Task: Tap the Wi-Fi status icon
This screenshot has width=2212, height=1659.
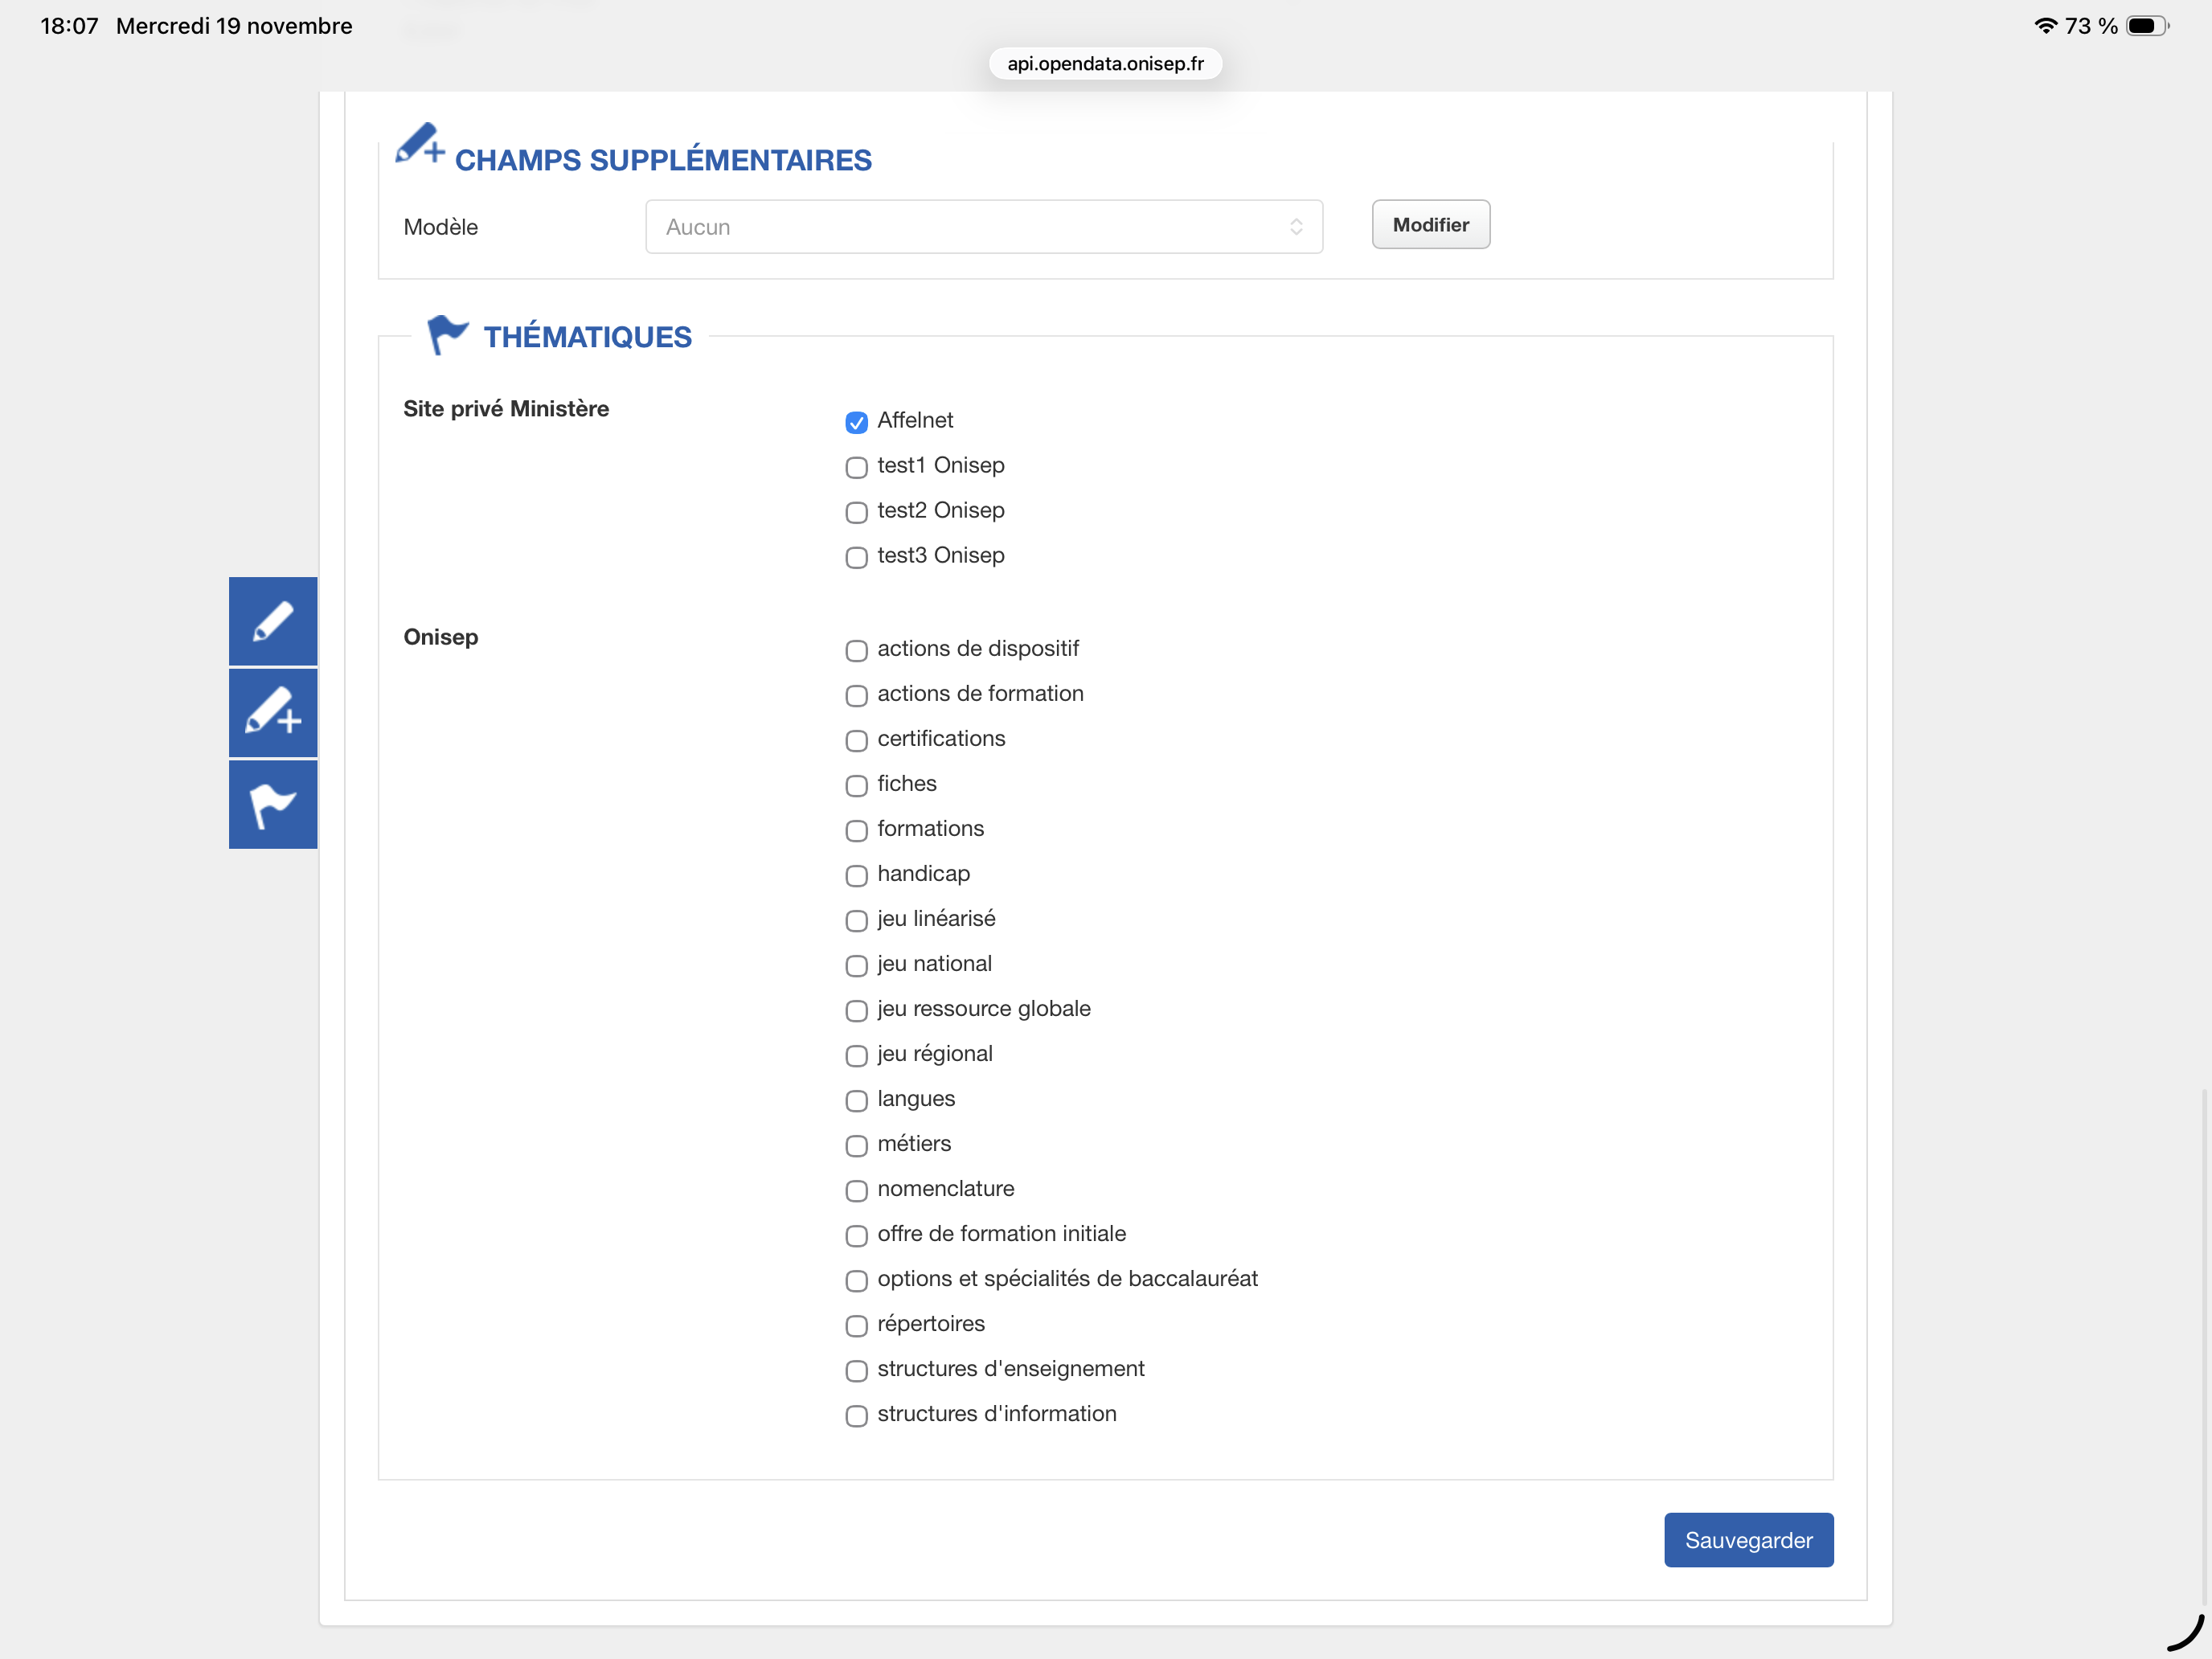Action: pyautogui.click(x=2045, y=26)
